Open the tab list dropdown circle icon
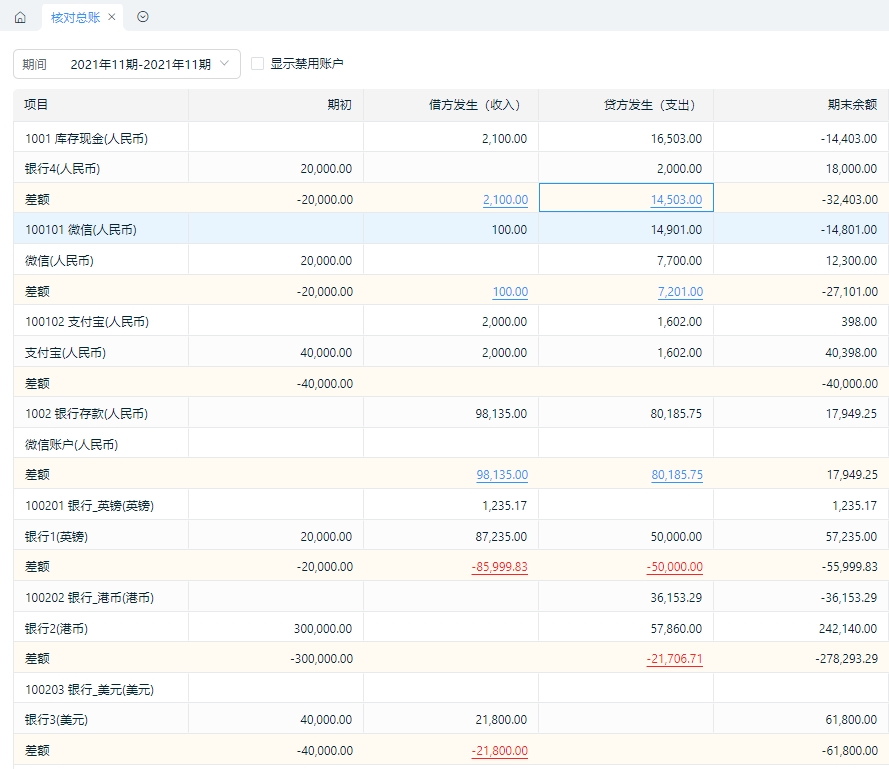The height and width of the screenshot is (769, 889). pos(143,17)
